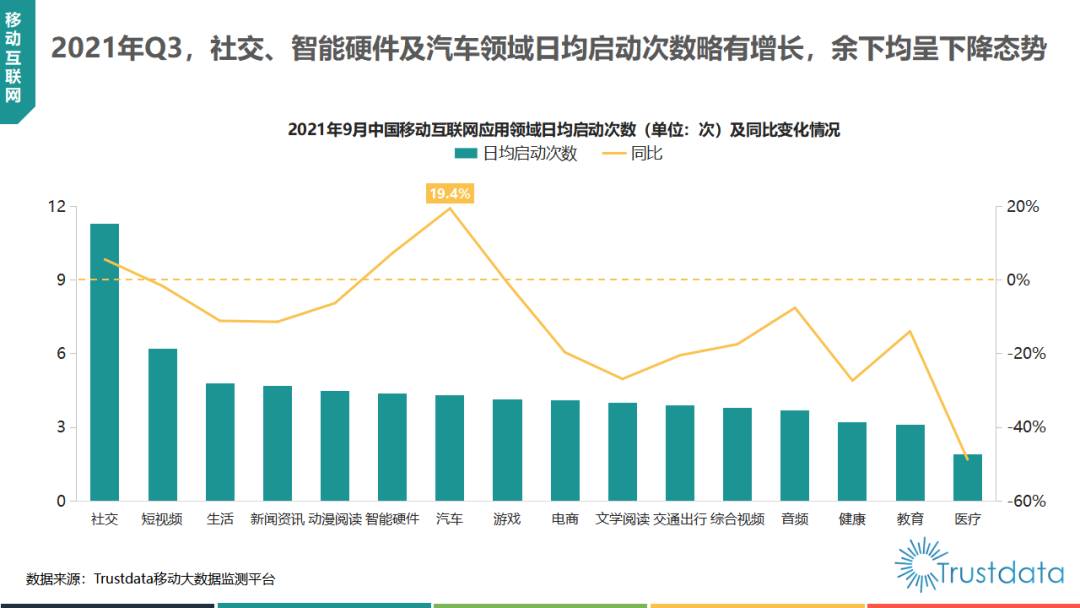The width and height of the screenshot is (1080, 608).
Task: Click the -60% right axis label
Action: (x=1023, y=501)
